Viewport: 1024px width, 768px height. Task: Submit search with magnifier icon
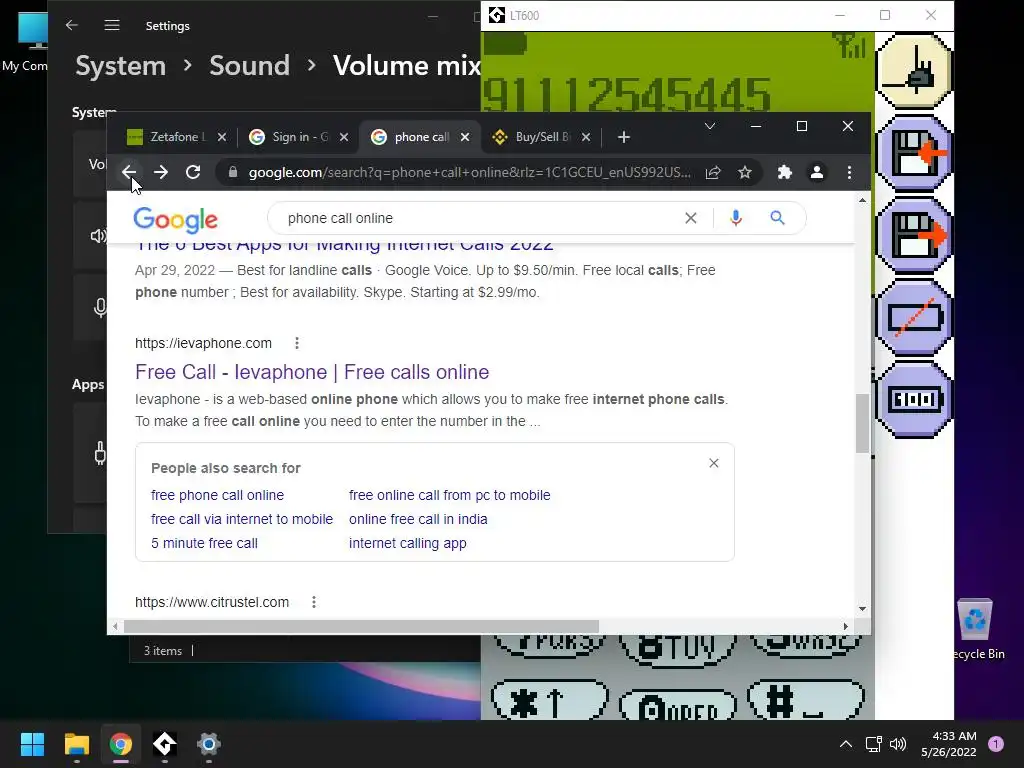pos(777,218)
